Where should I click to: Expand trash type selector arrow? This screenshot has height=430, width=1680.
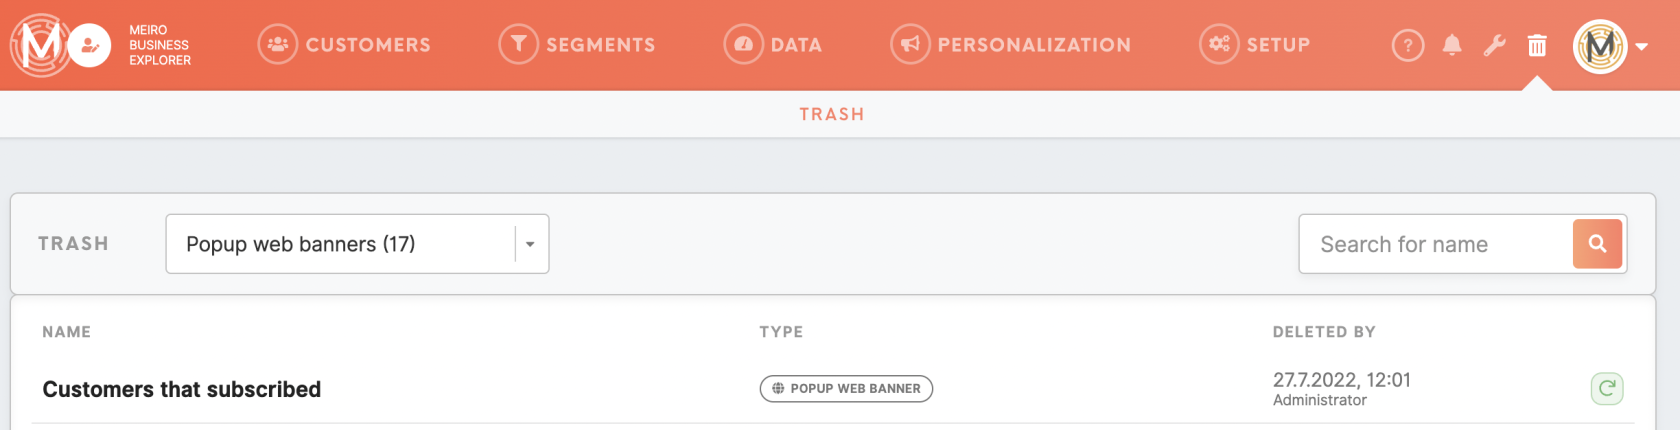(x=530, y=244)
